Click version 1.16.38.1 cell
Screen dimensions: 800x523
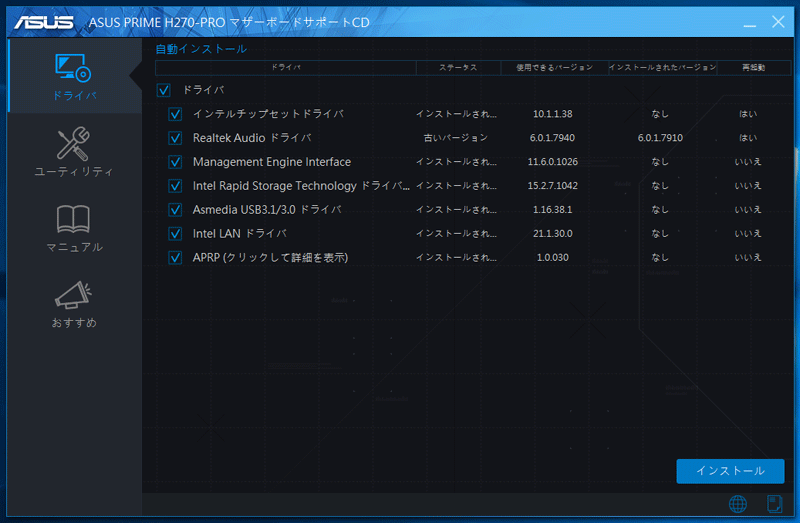pyautogui.click(x=553, y=210)
